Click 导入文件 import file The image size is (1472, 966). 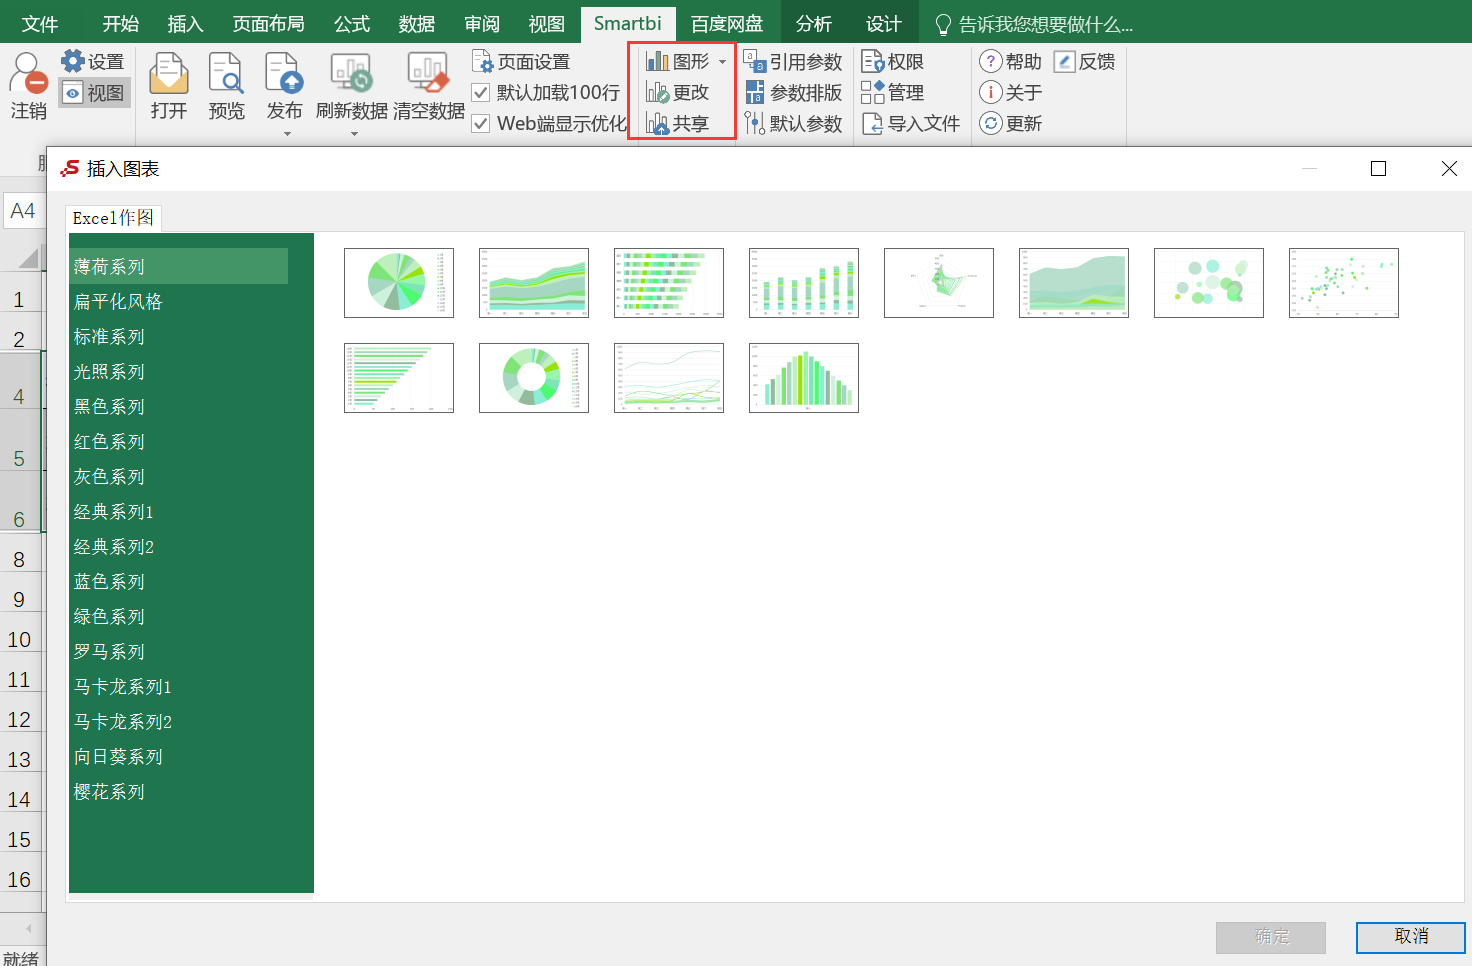point(910,124)
